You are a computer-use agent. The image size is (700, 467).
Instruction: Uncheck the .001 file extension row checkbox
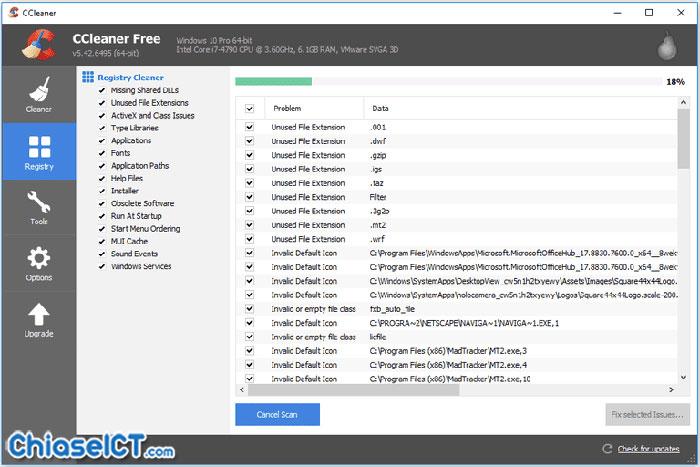[250, 127]
